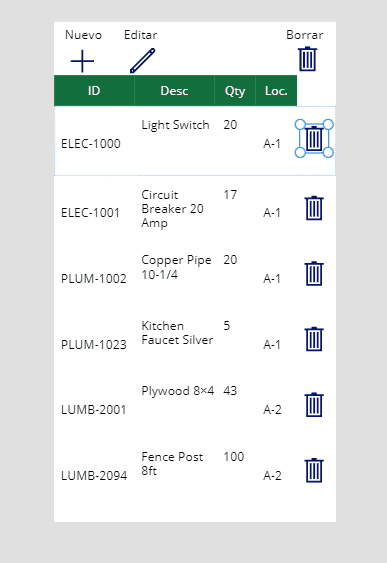Screen dimensions: 387x563
Task: Select the Circuit Breaker 20 Amp description
Action: coord(172,209)
